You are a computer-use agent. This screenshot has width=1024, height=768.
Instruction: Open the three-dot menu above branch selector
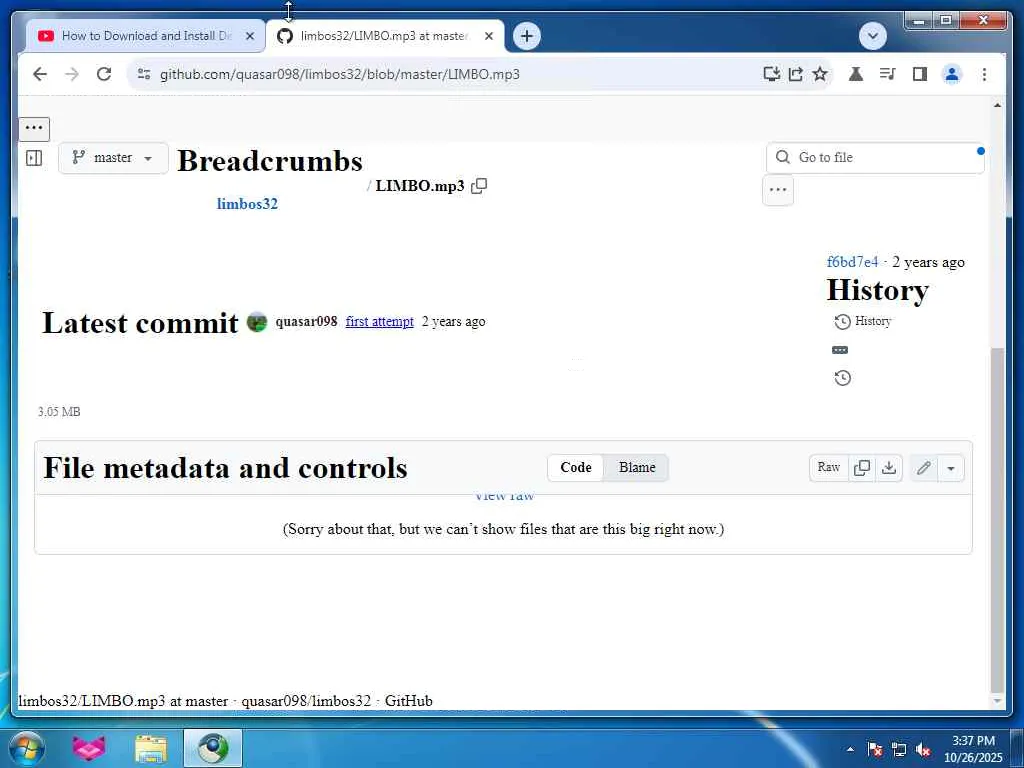[34, 128]
